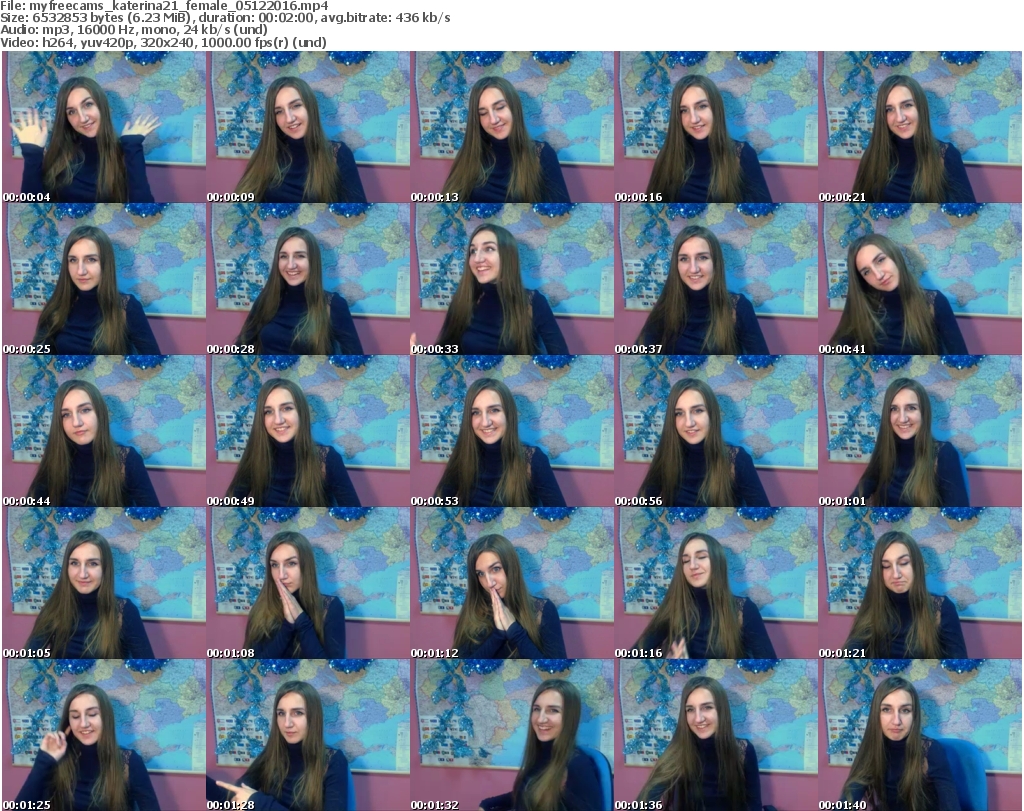Pick the thumbnail stamped 00:00:28
The height and width of the screenshot is (811, 1024).
(x=308, y=279)
